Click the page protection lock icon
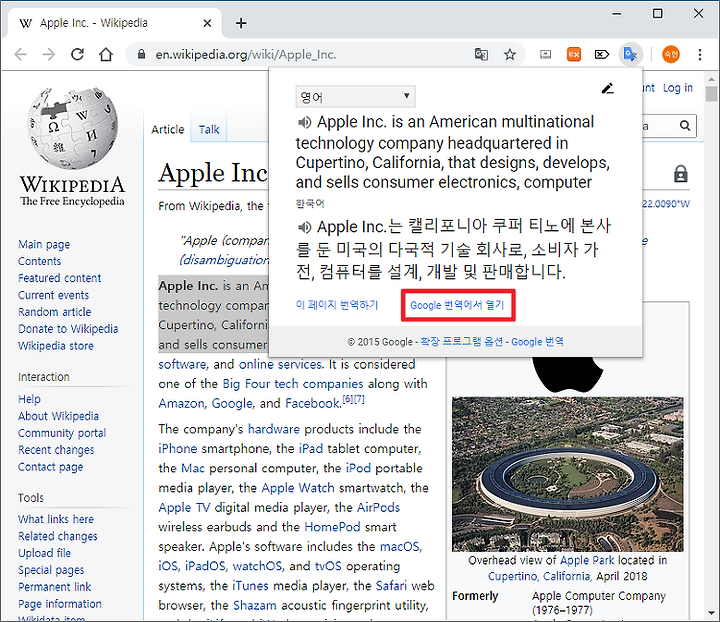Viewport: 720px width, 622px height. tap(681, 174)
